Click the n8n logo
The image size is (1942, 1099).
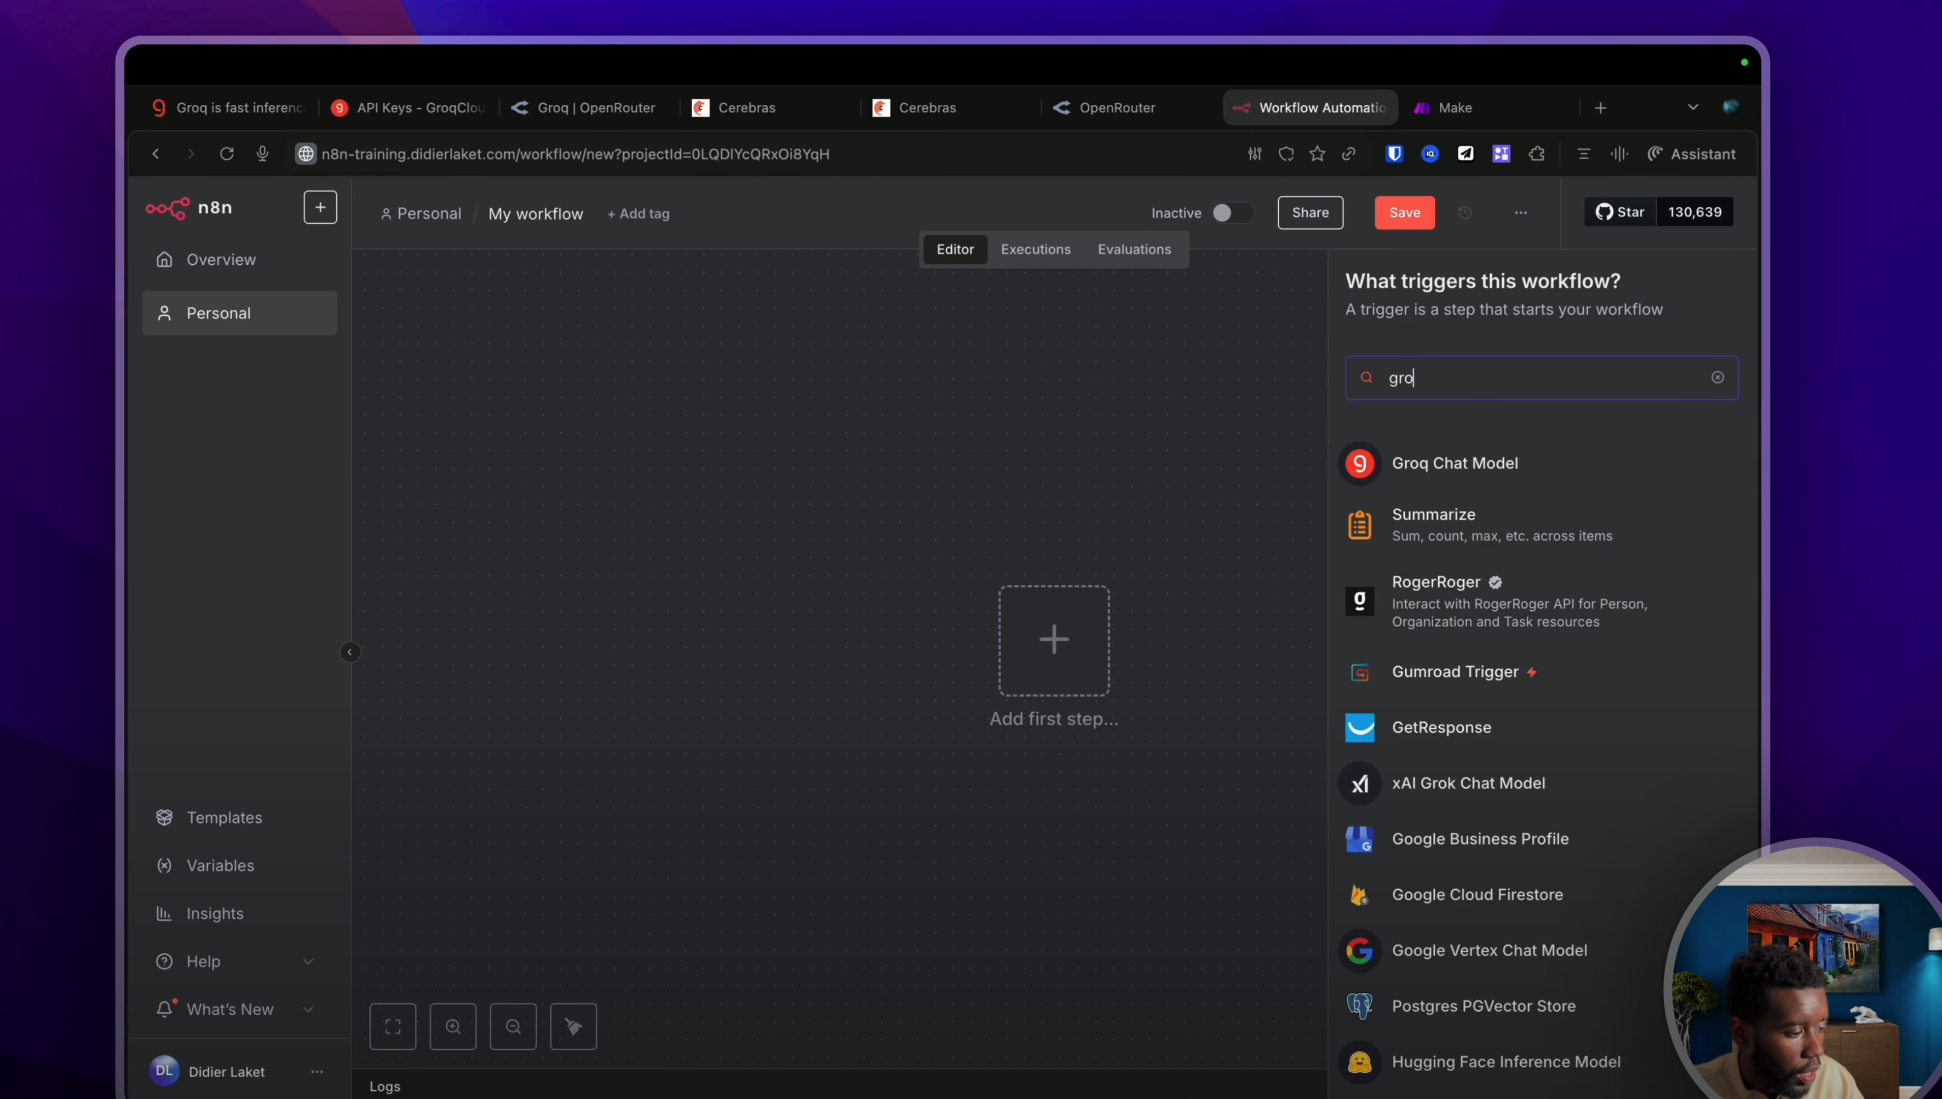click(x=189, y=208)
